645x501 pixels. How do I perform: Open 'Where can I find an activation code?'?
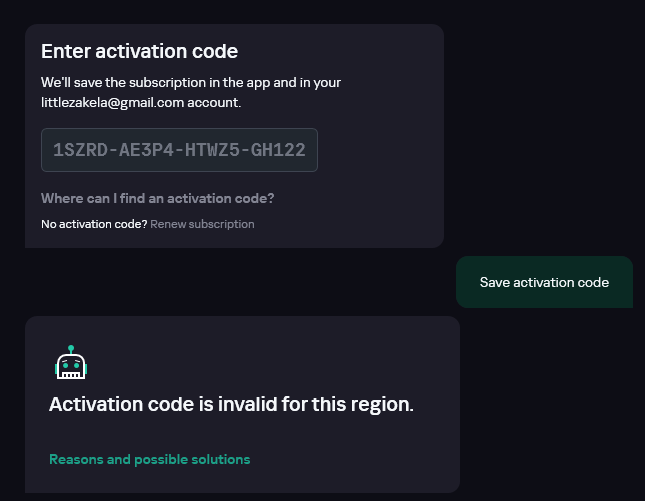coord(158,198)
